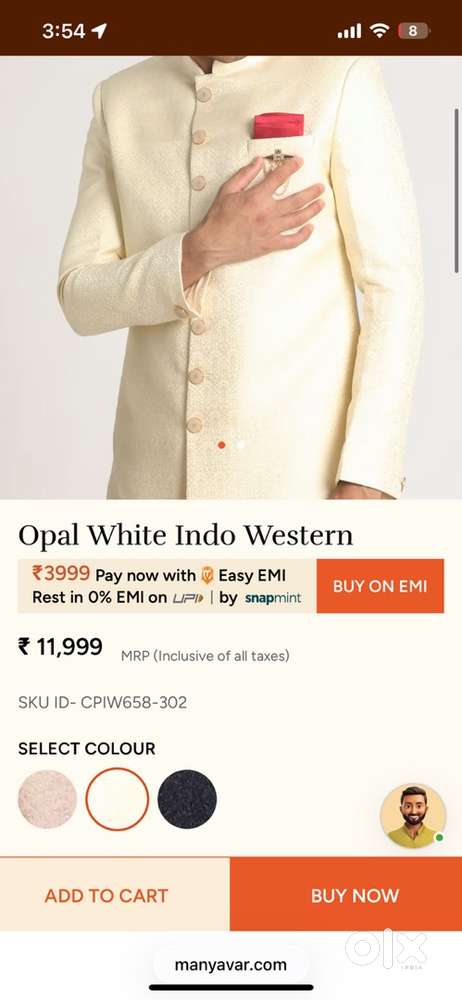Tap the manyavar.com address bar
462x1000 pixels.
point(231,965)
